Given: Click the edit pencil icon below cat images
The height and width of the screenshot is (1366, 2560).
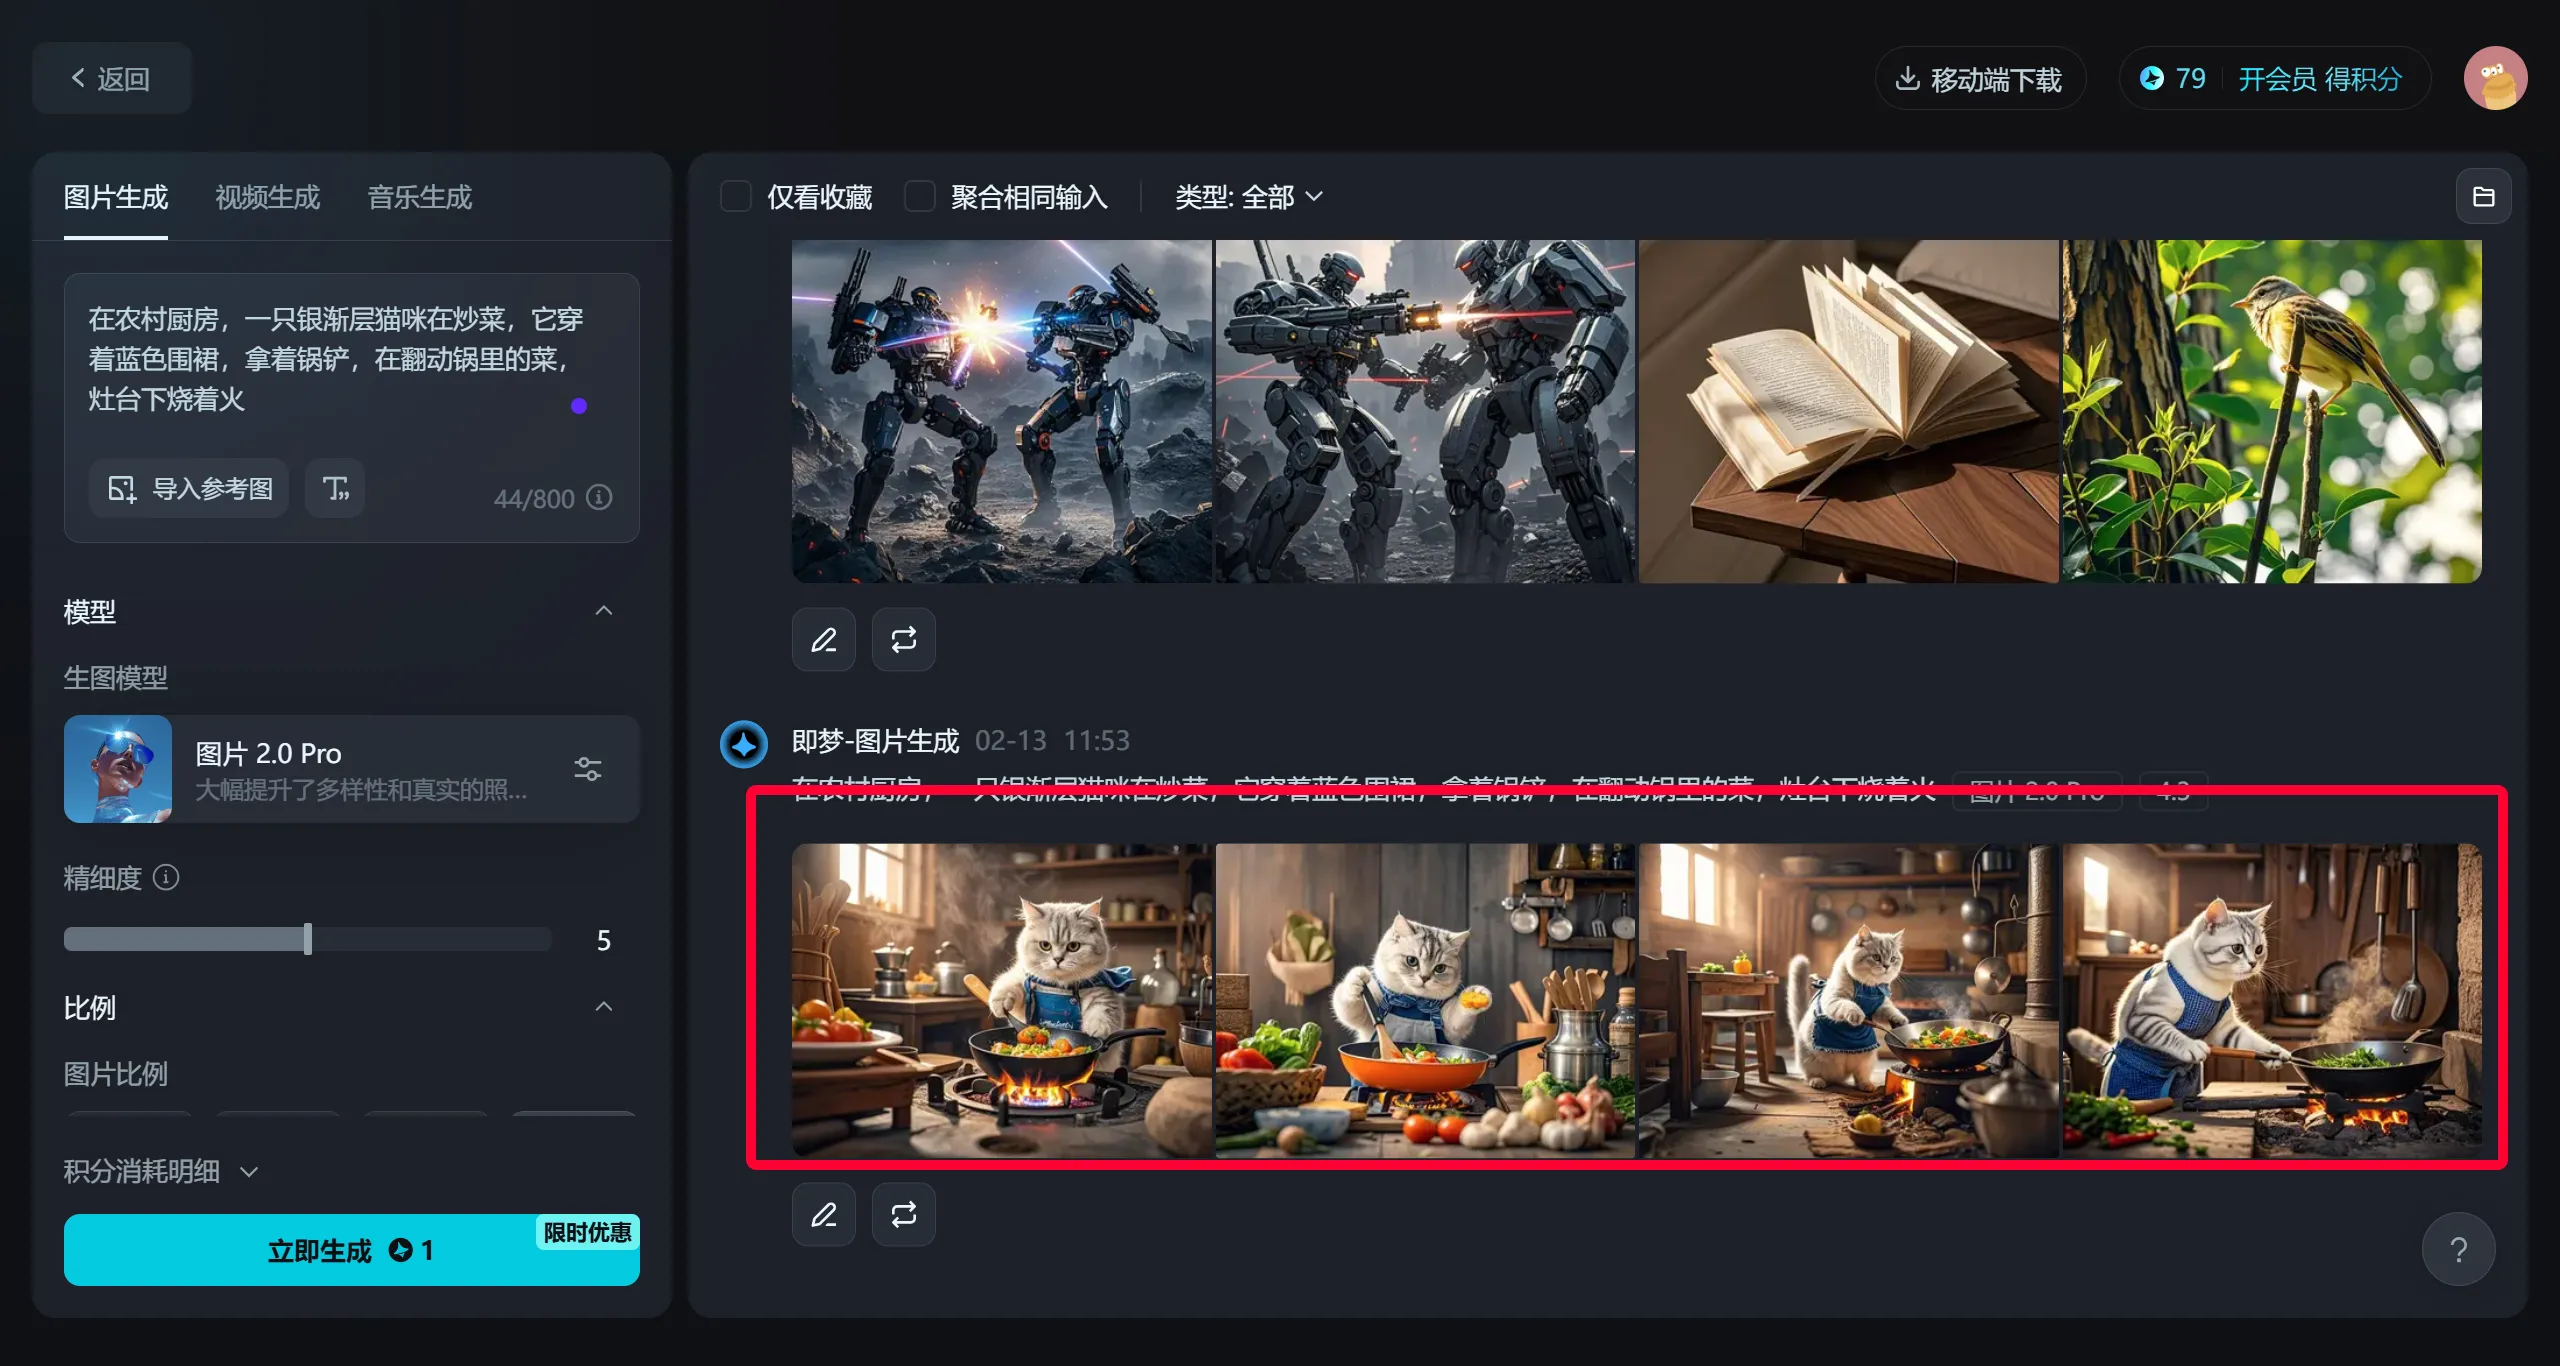Looking at the screenshot, I should (x=823, y=1214).
